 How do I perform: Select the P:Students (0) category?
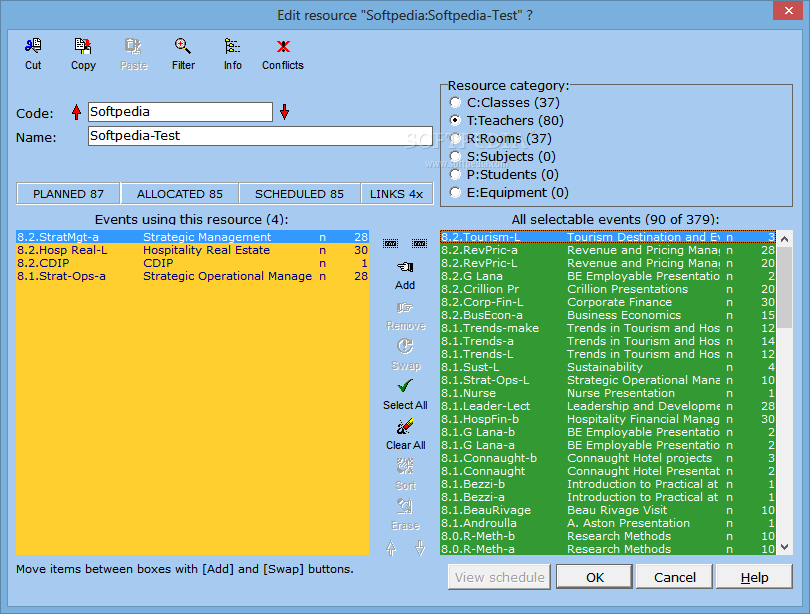(x=455, y=175)
